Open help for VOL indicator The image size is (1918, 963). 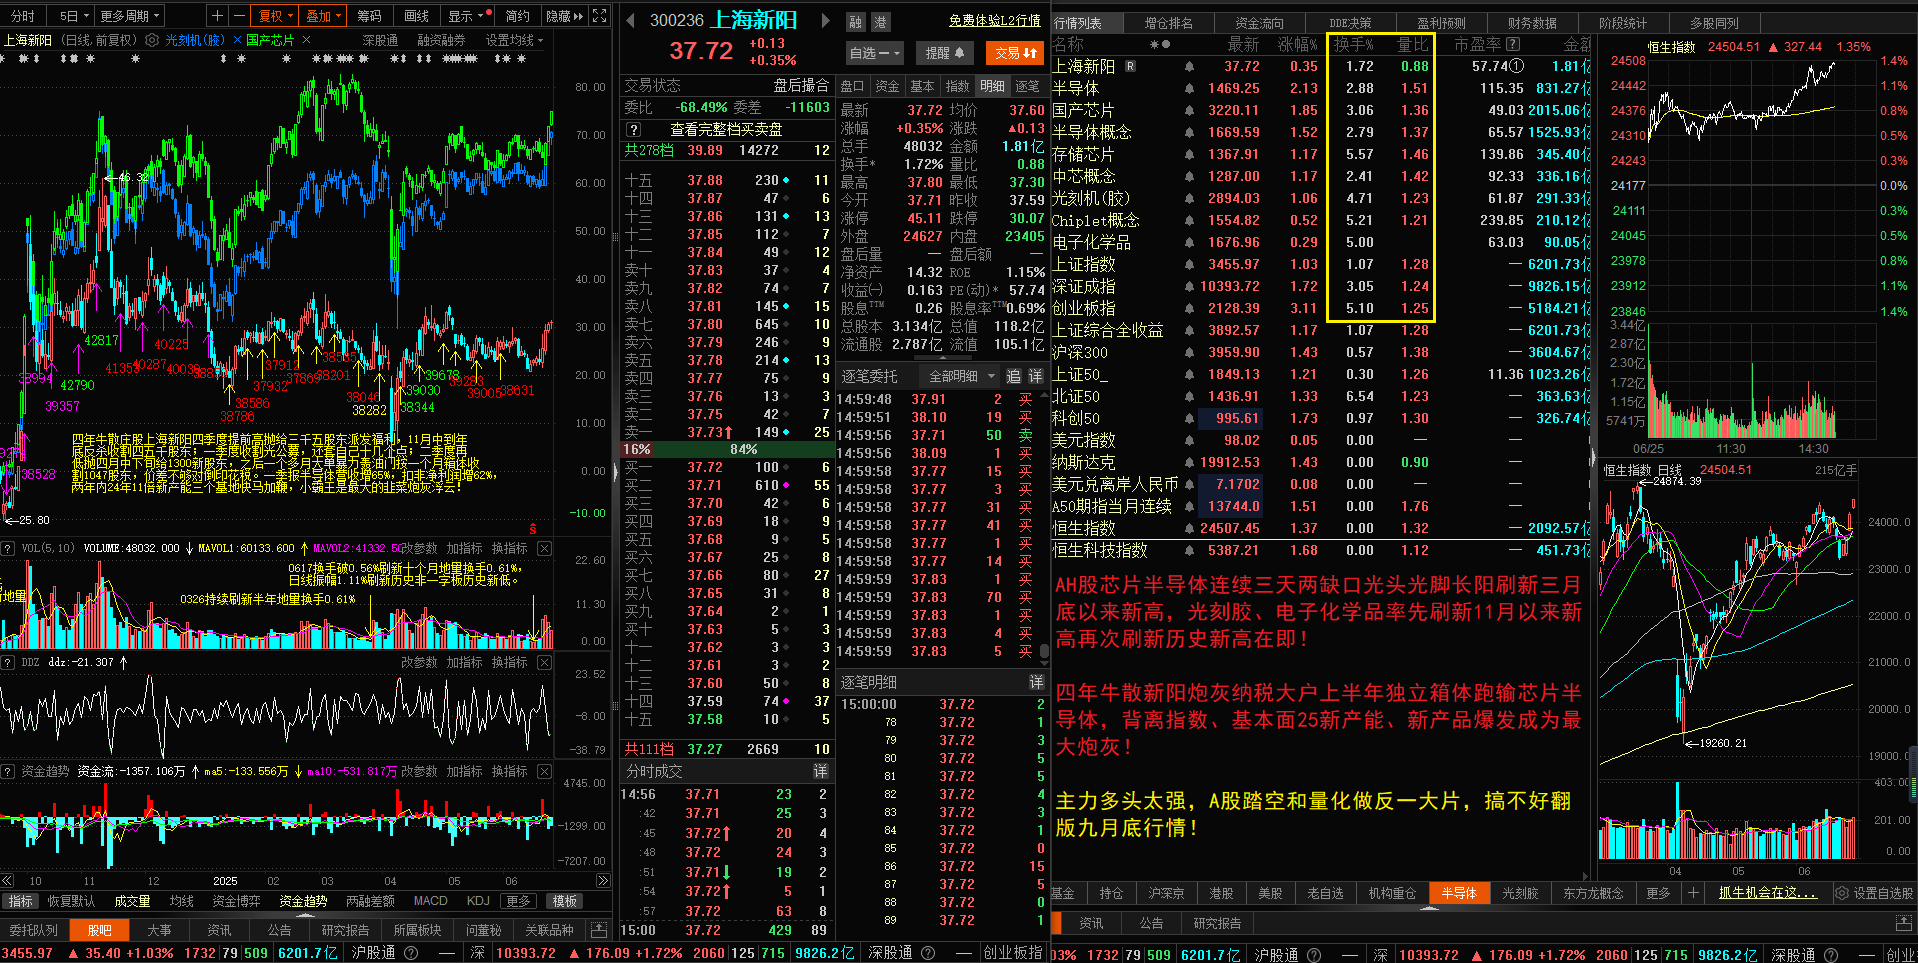(x=8, y=549)
